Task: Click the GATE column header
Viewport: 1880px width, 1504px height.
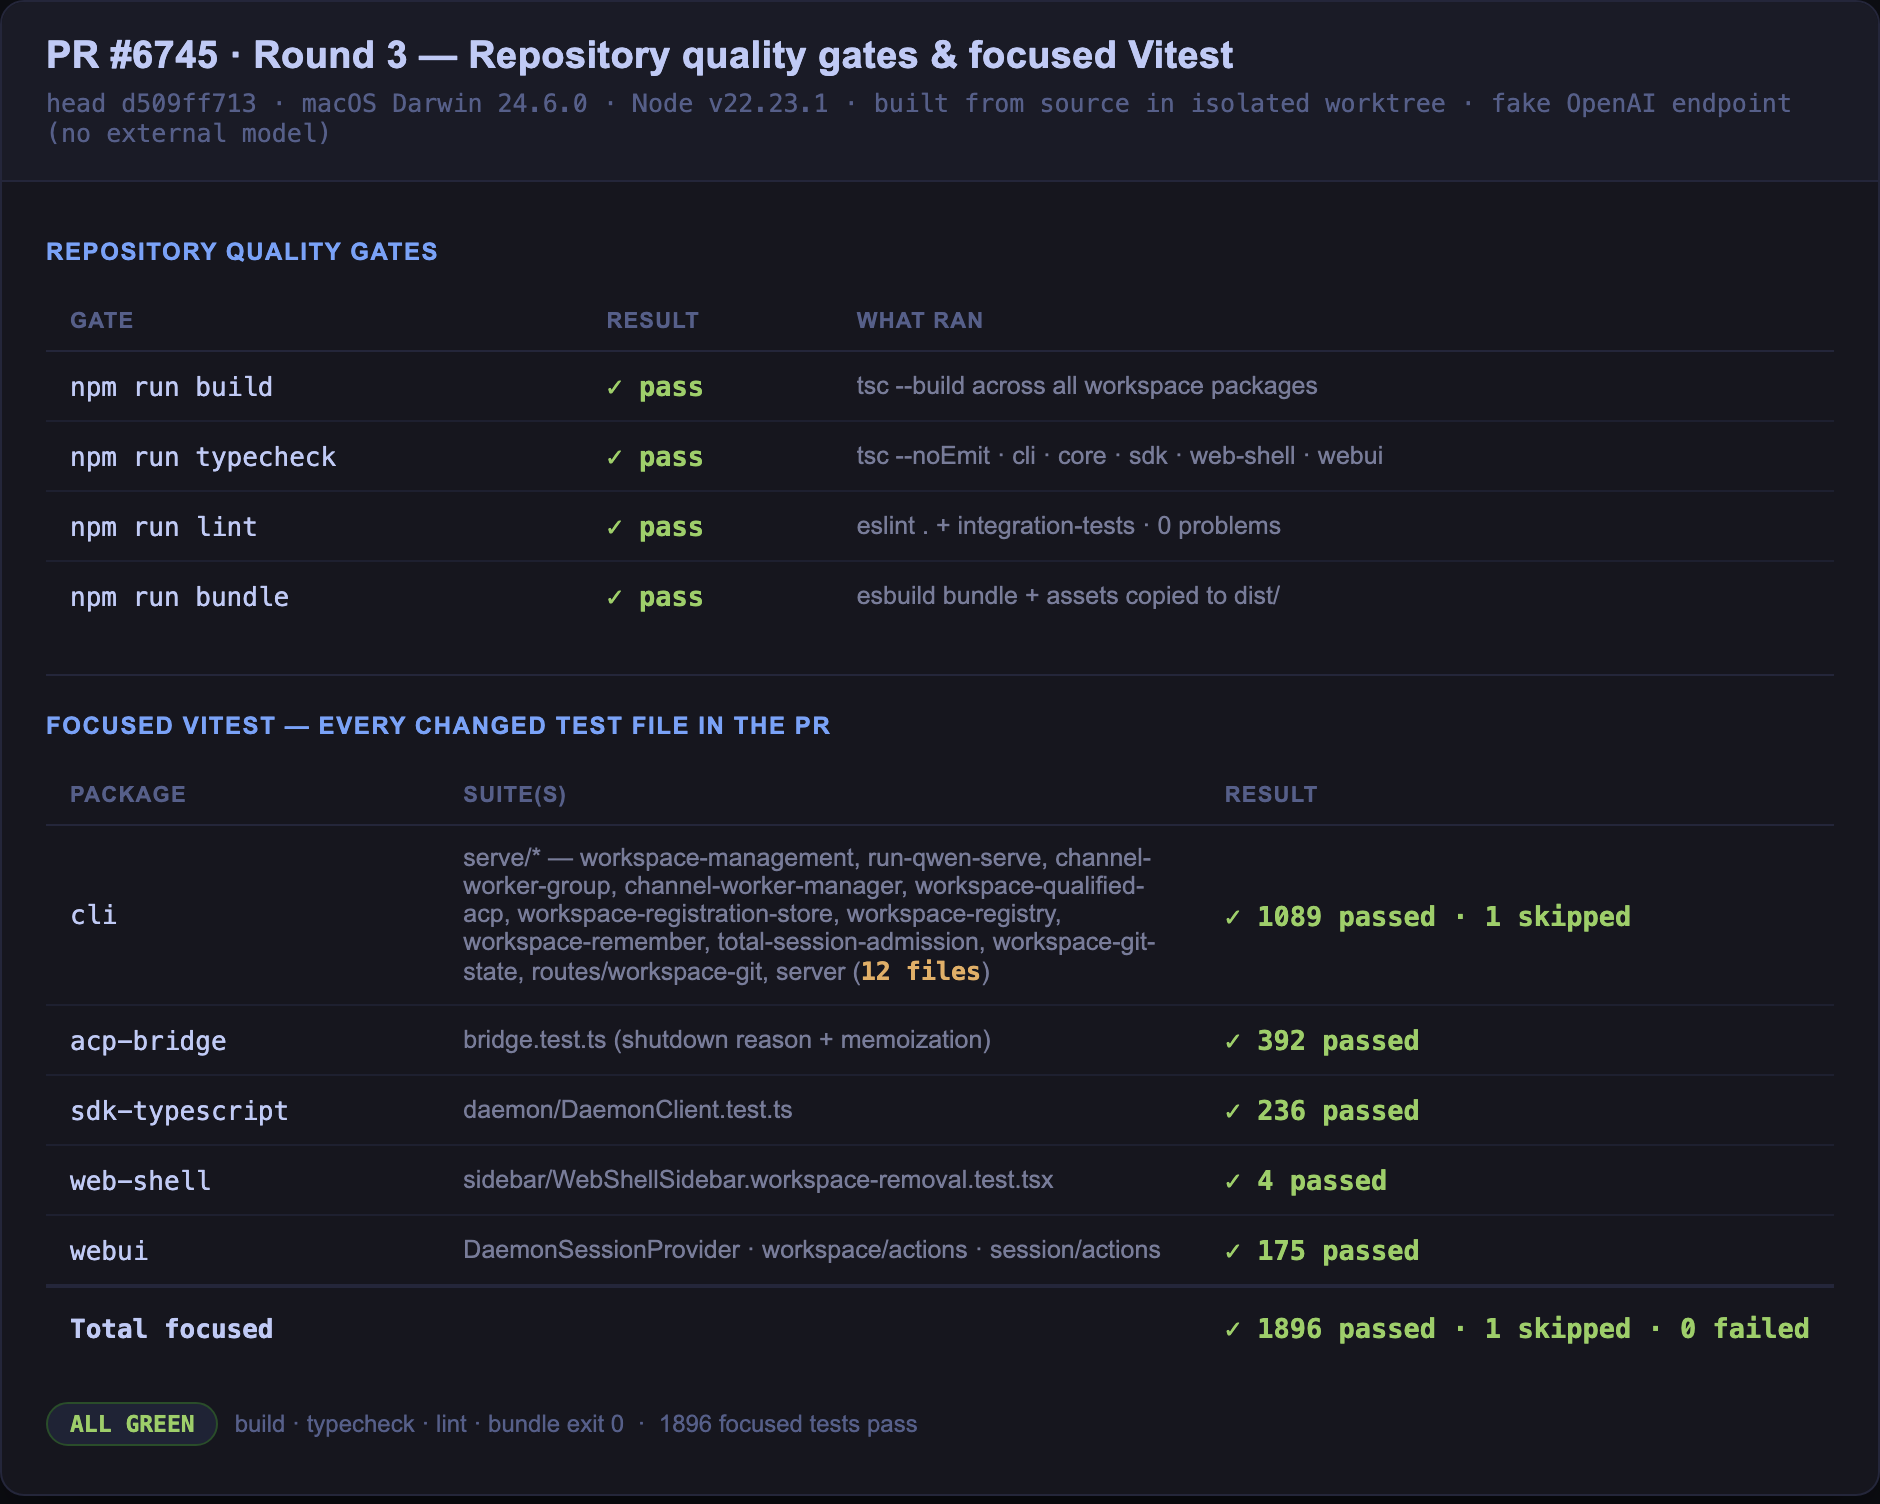Action: pyautogui.click(x=102, y=320)
